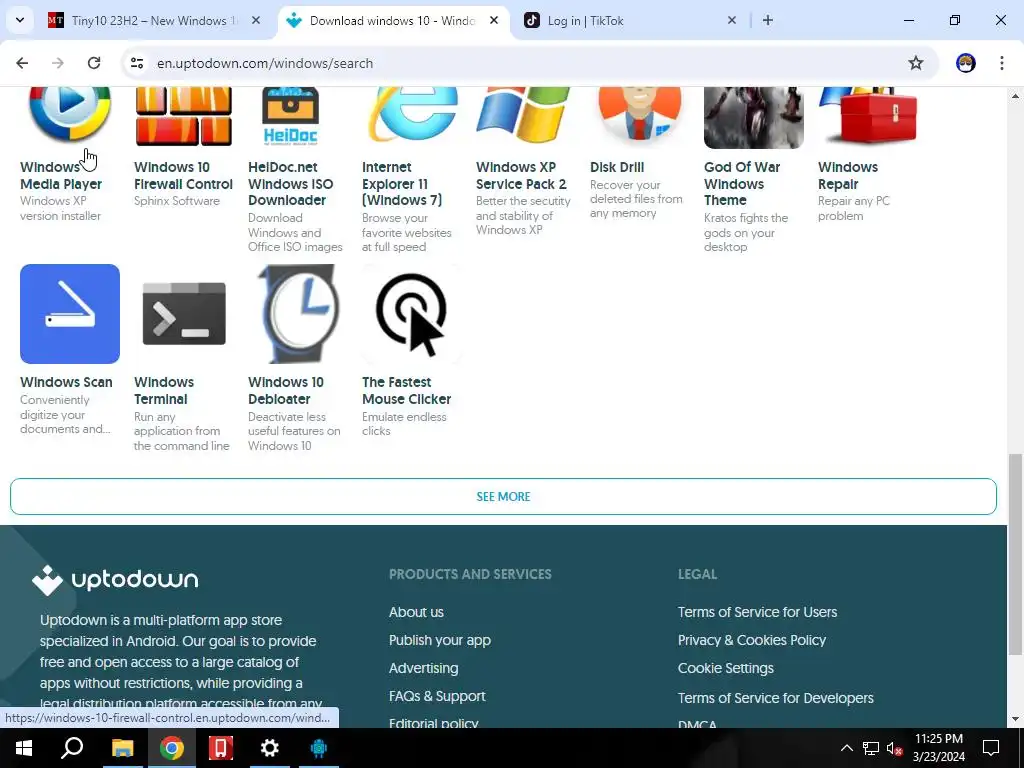Reload the page with the refresh icon
1024x768 pixels.
click(x=94, y=63)
